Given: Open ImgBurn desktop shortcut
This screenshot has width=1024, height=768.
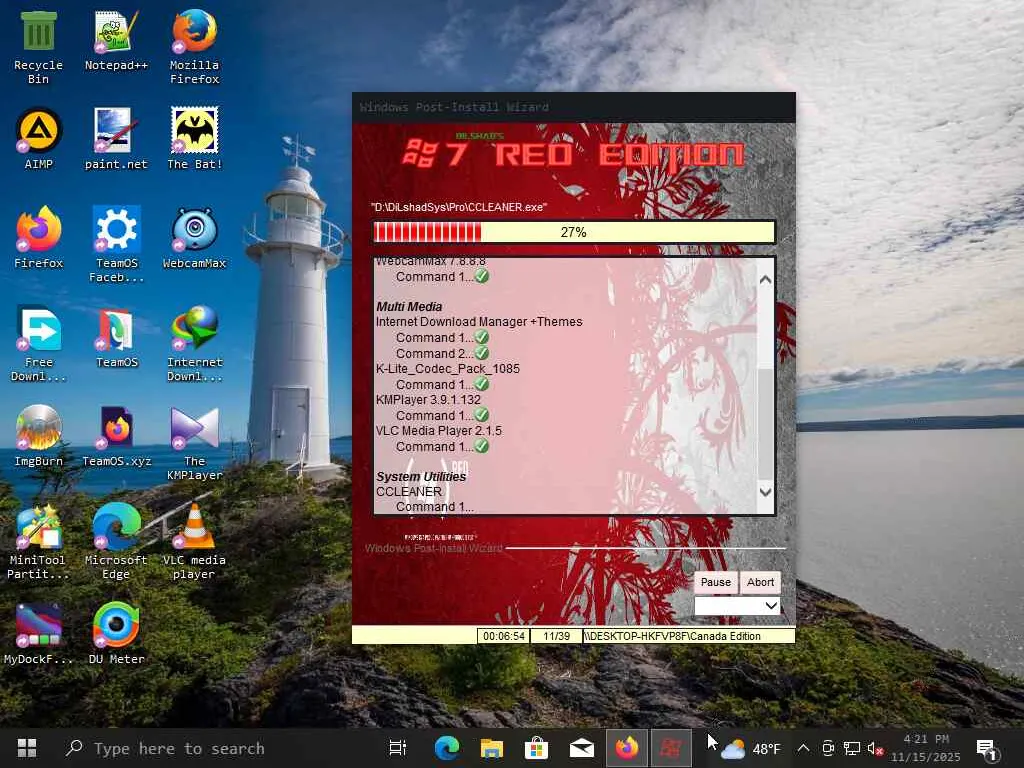Looking at the screenshot, I should click(x=39, y=436).
